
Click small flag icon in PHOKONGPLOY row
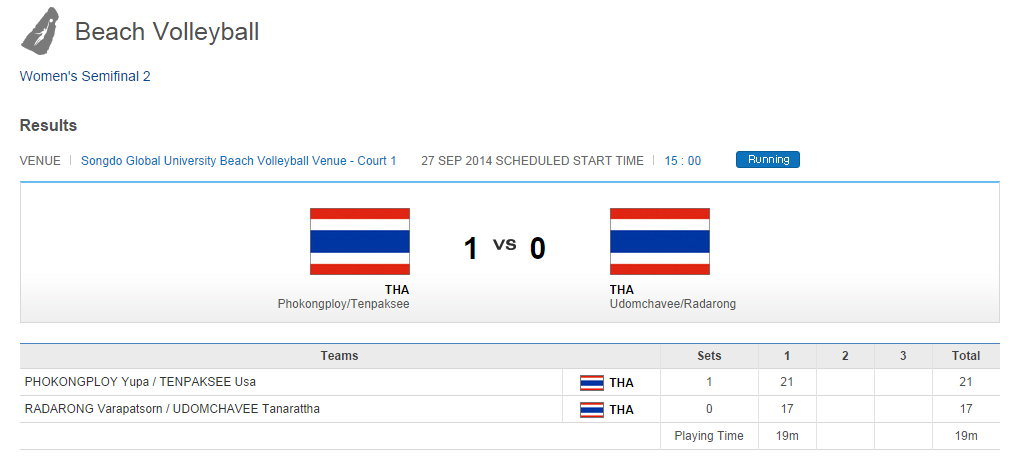pyautogui.click(x=592, y=382)
